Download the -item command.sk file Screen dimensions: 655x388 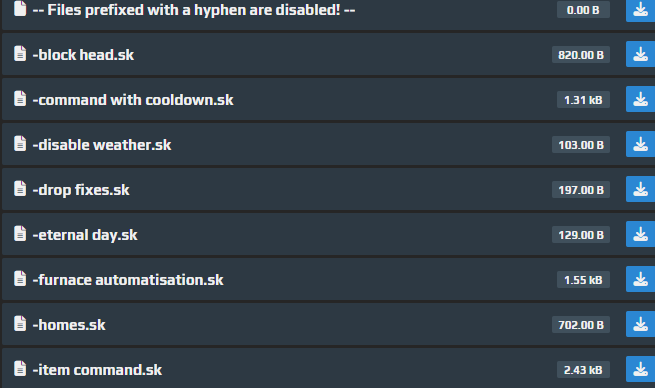click(640, 369)
